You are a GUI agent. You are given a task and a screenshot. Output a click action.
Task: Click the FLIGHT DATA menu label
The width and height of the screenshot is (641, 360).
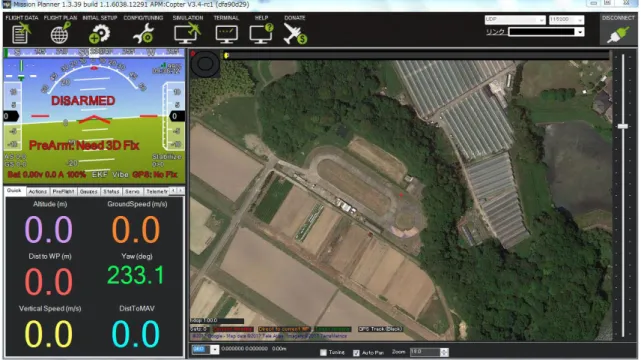(x=22, y=18)
